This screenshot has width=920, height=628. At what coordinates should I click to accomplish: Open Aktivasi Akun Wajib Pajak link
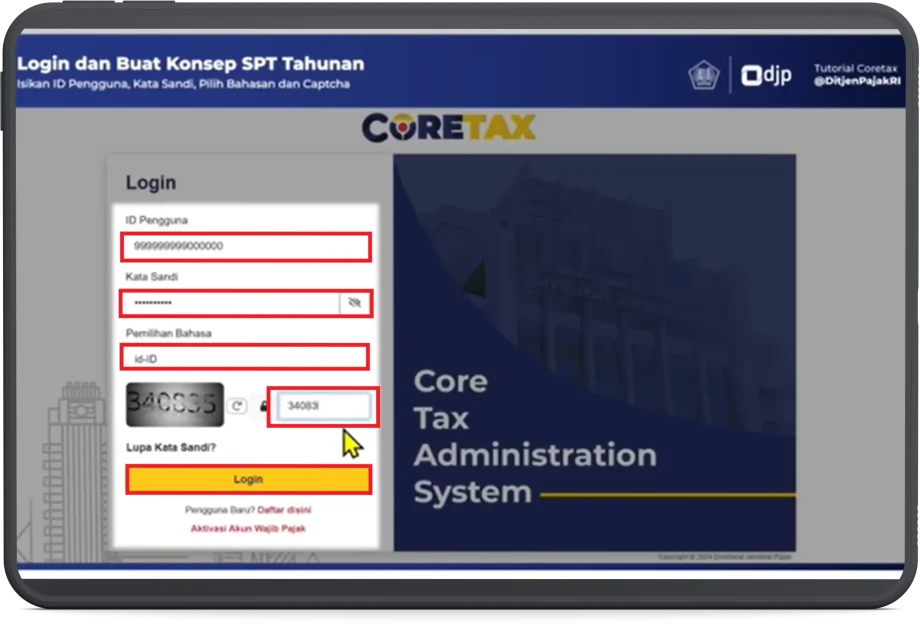(248, 528)
